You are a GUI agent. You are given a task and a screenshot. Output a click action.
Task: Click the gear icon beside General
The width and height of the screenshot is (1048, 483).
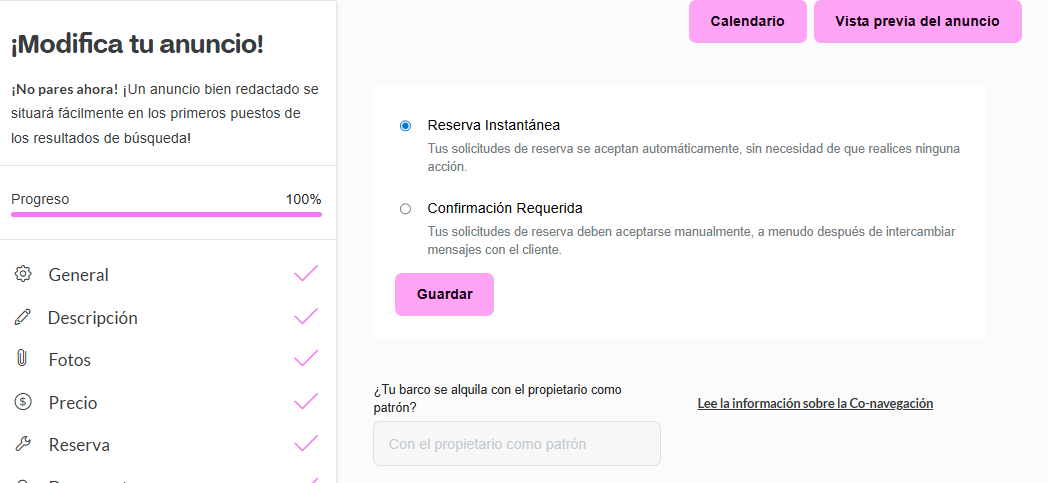pos(23,274)
